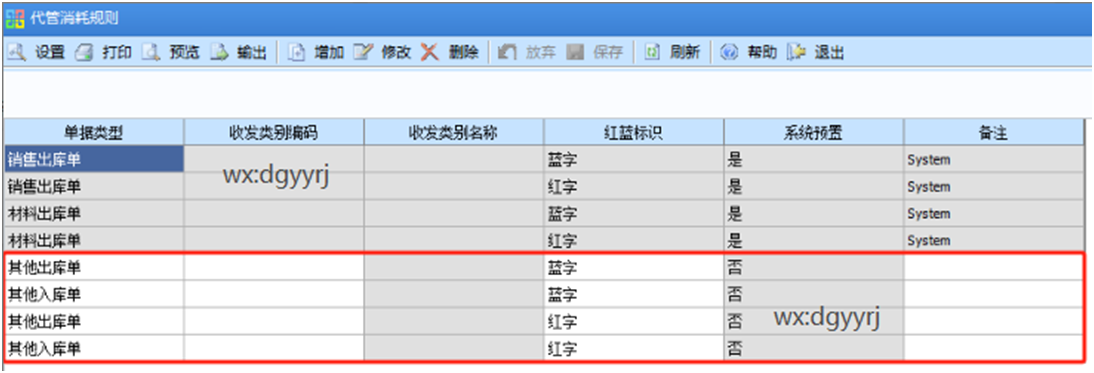This screenshot has height=373, width=1094.
Task: Click 修改 toolbar label
Action: click(396, 52)
